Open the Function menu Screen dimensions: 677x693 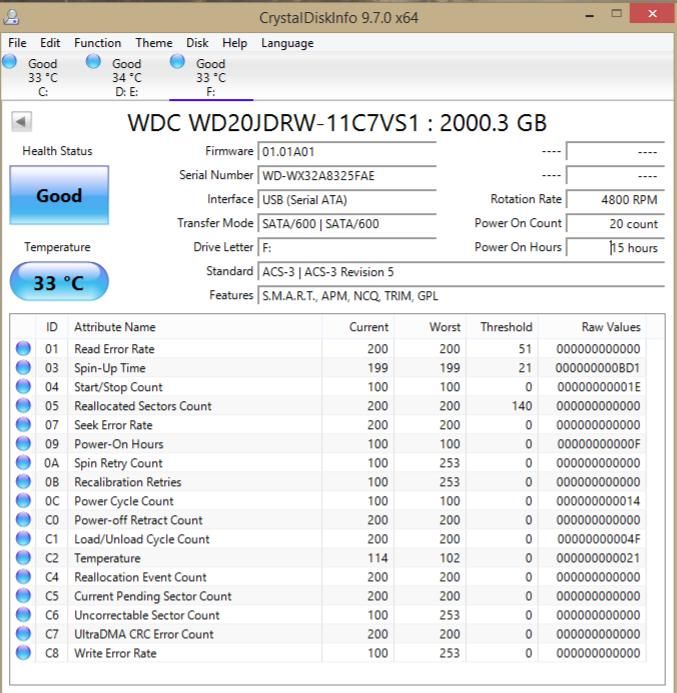click(x=98, y=43)
